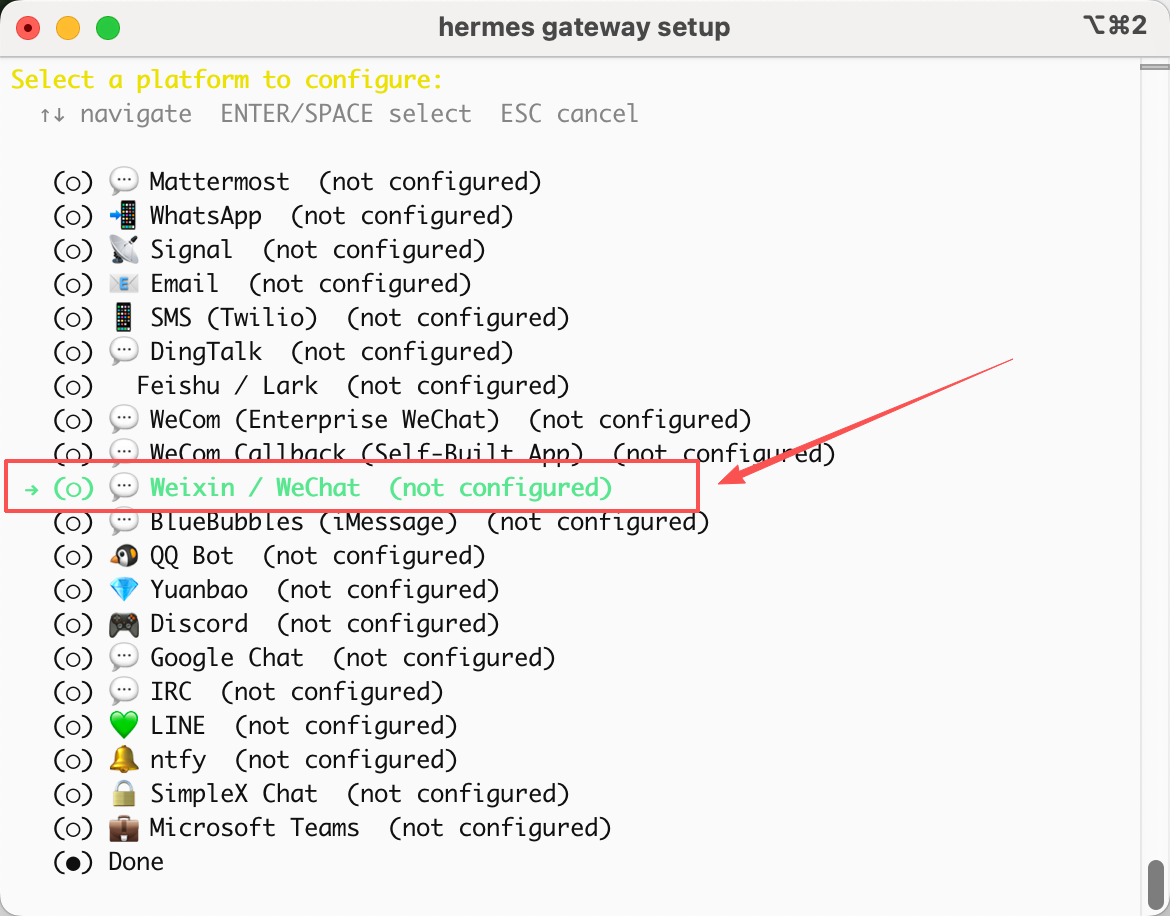This screenshot has width=1170, height=916.
Task: Click the vertical scrollbar thumb at bottom right
Action: pyautogui.click(x=1156, y=885)
